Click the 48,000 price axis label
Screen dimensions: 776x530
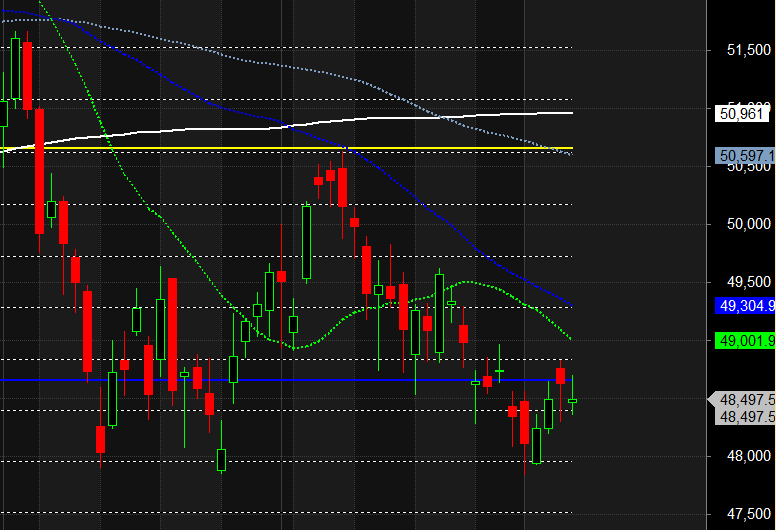tap(749, 456)
